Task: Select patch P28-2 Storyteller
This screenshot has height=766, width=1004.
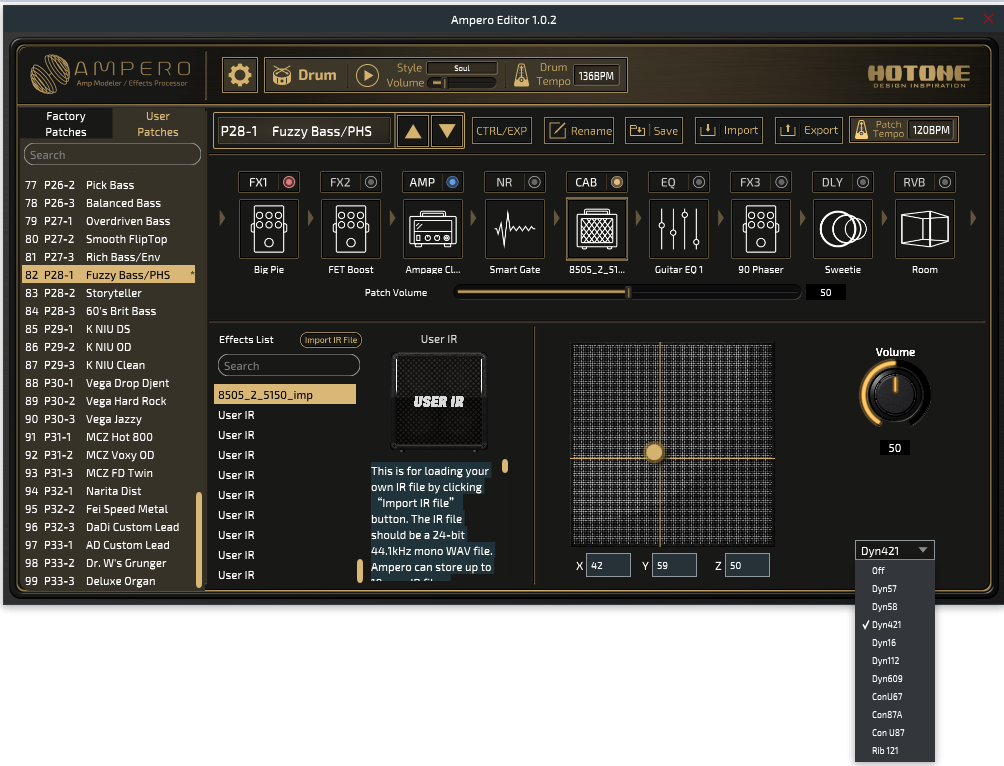Action: point(109,293)
